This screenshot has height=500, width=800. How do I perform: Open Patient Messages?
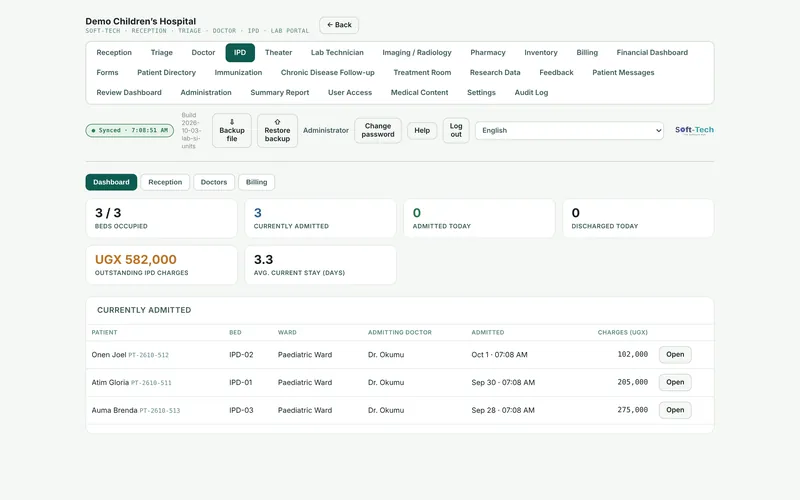(623, 72)
